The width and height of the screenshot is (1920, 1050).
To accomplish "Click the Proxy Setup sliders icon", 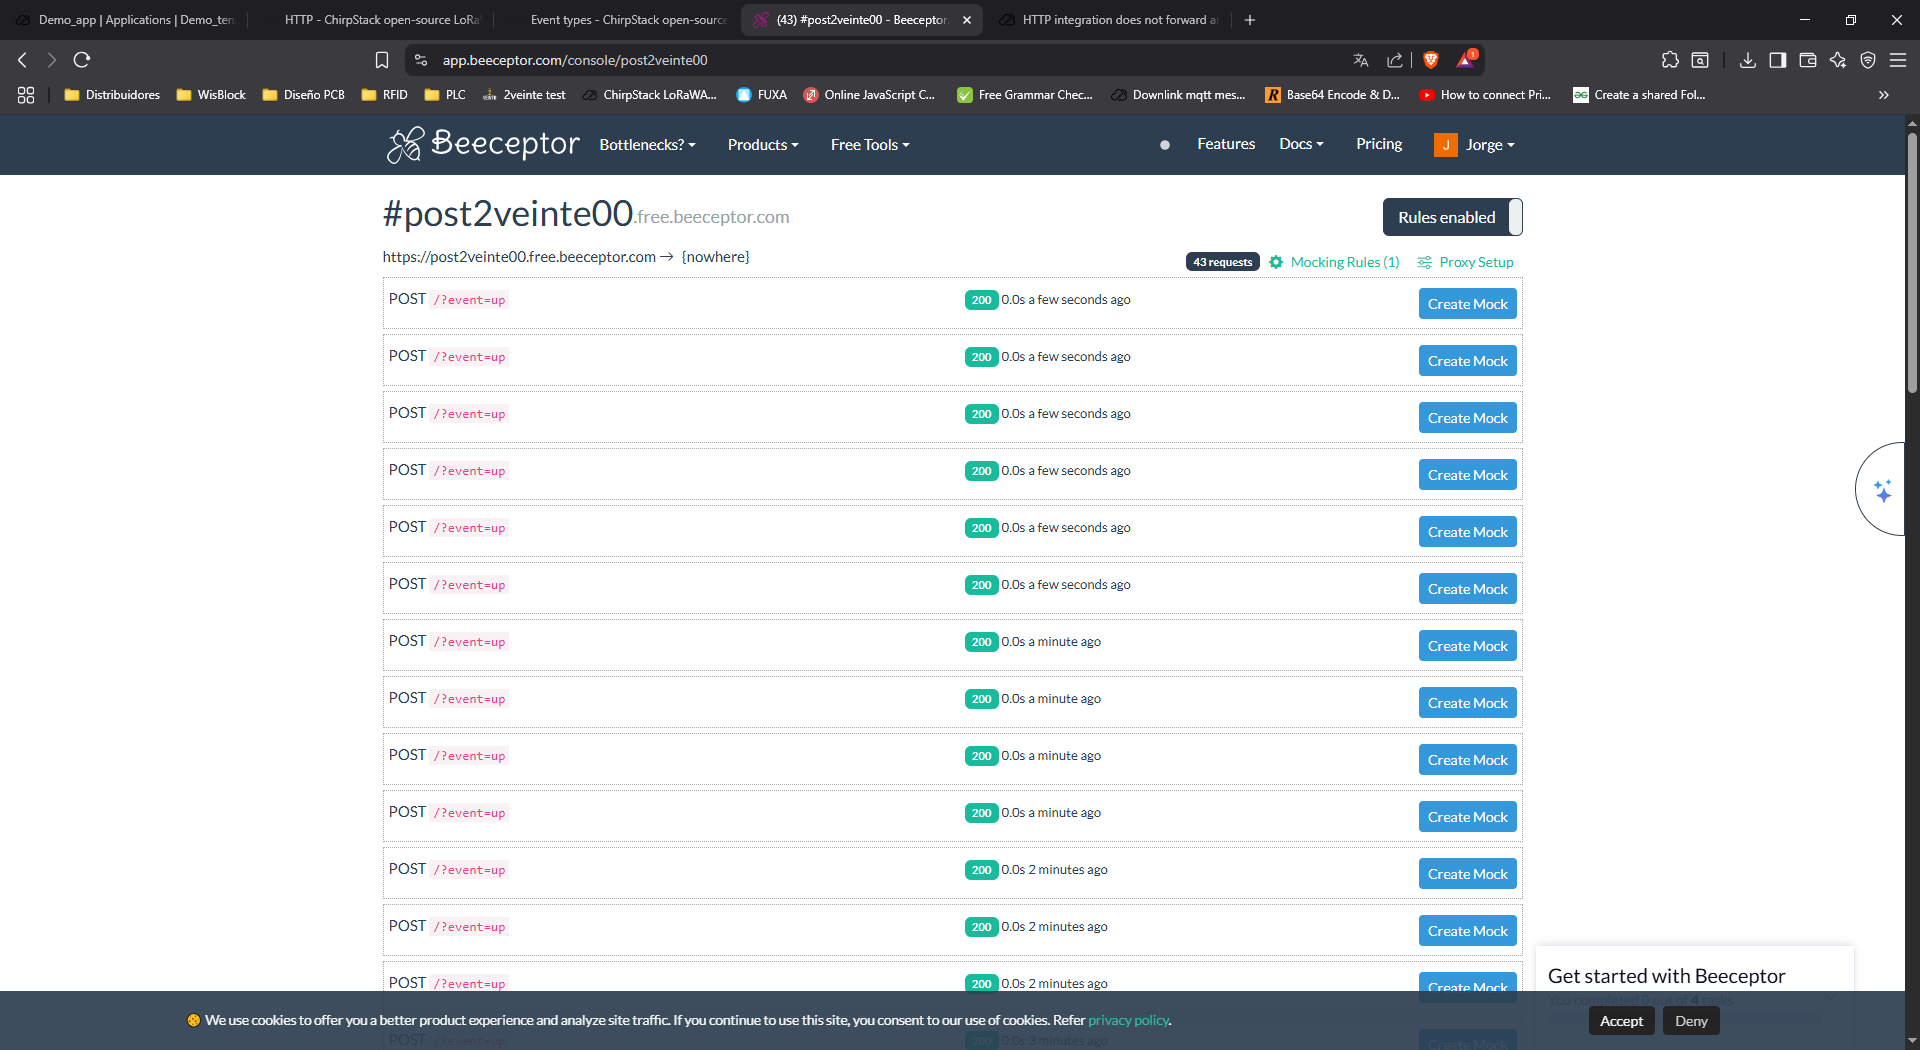I will pos(1425,262).
